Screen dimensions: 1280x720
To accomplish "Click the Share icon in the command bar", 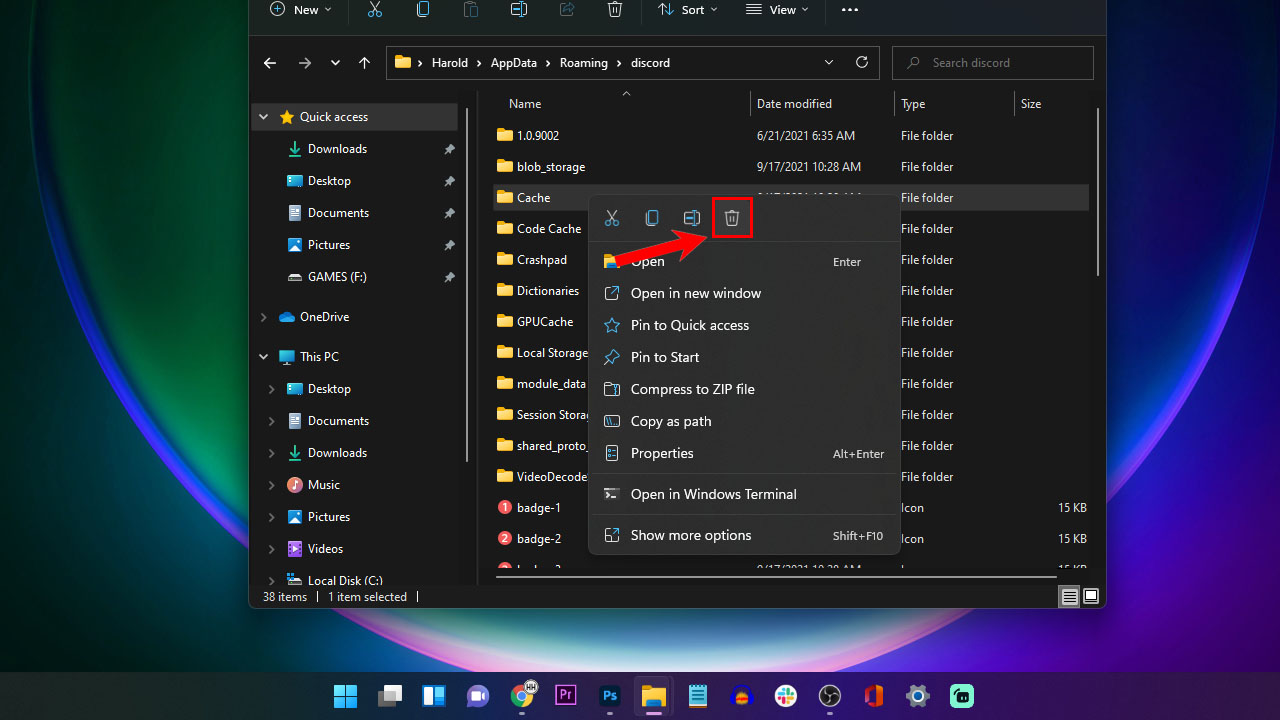I will click(x=566, y=10).
